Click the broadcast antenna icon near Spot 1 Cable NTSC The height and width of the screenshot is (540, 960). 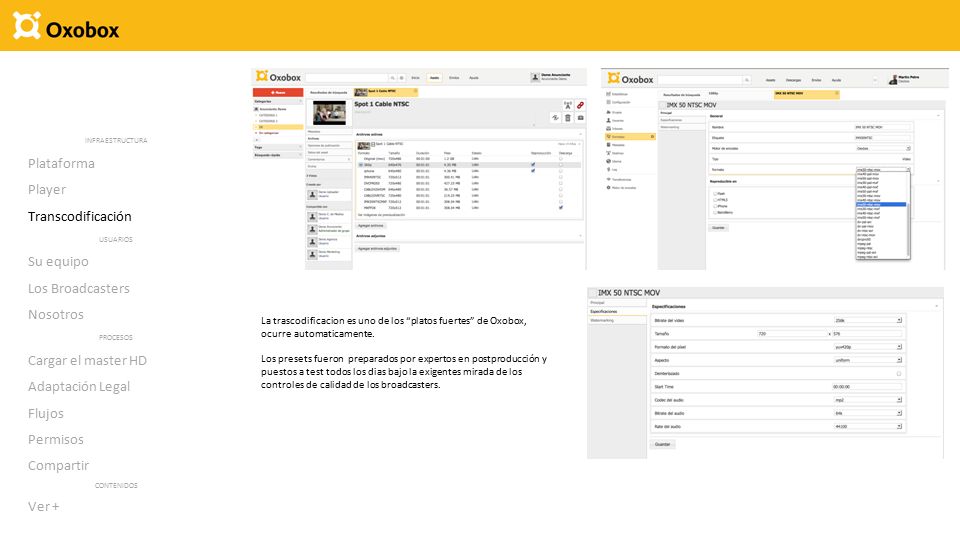point(568,105)
